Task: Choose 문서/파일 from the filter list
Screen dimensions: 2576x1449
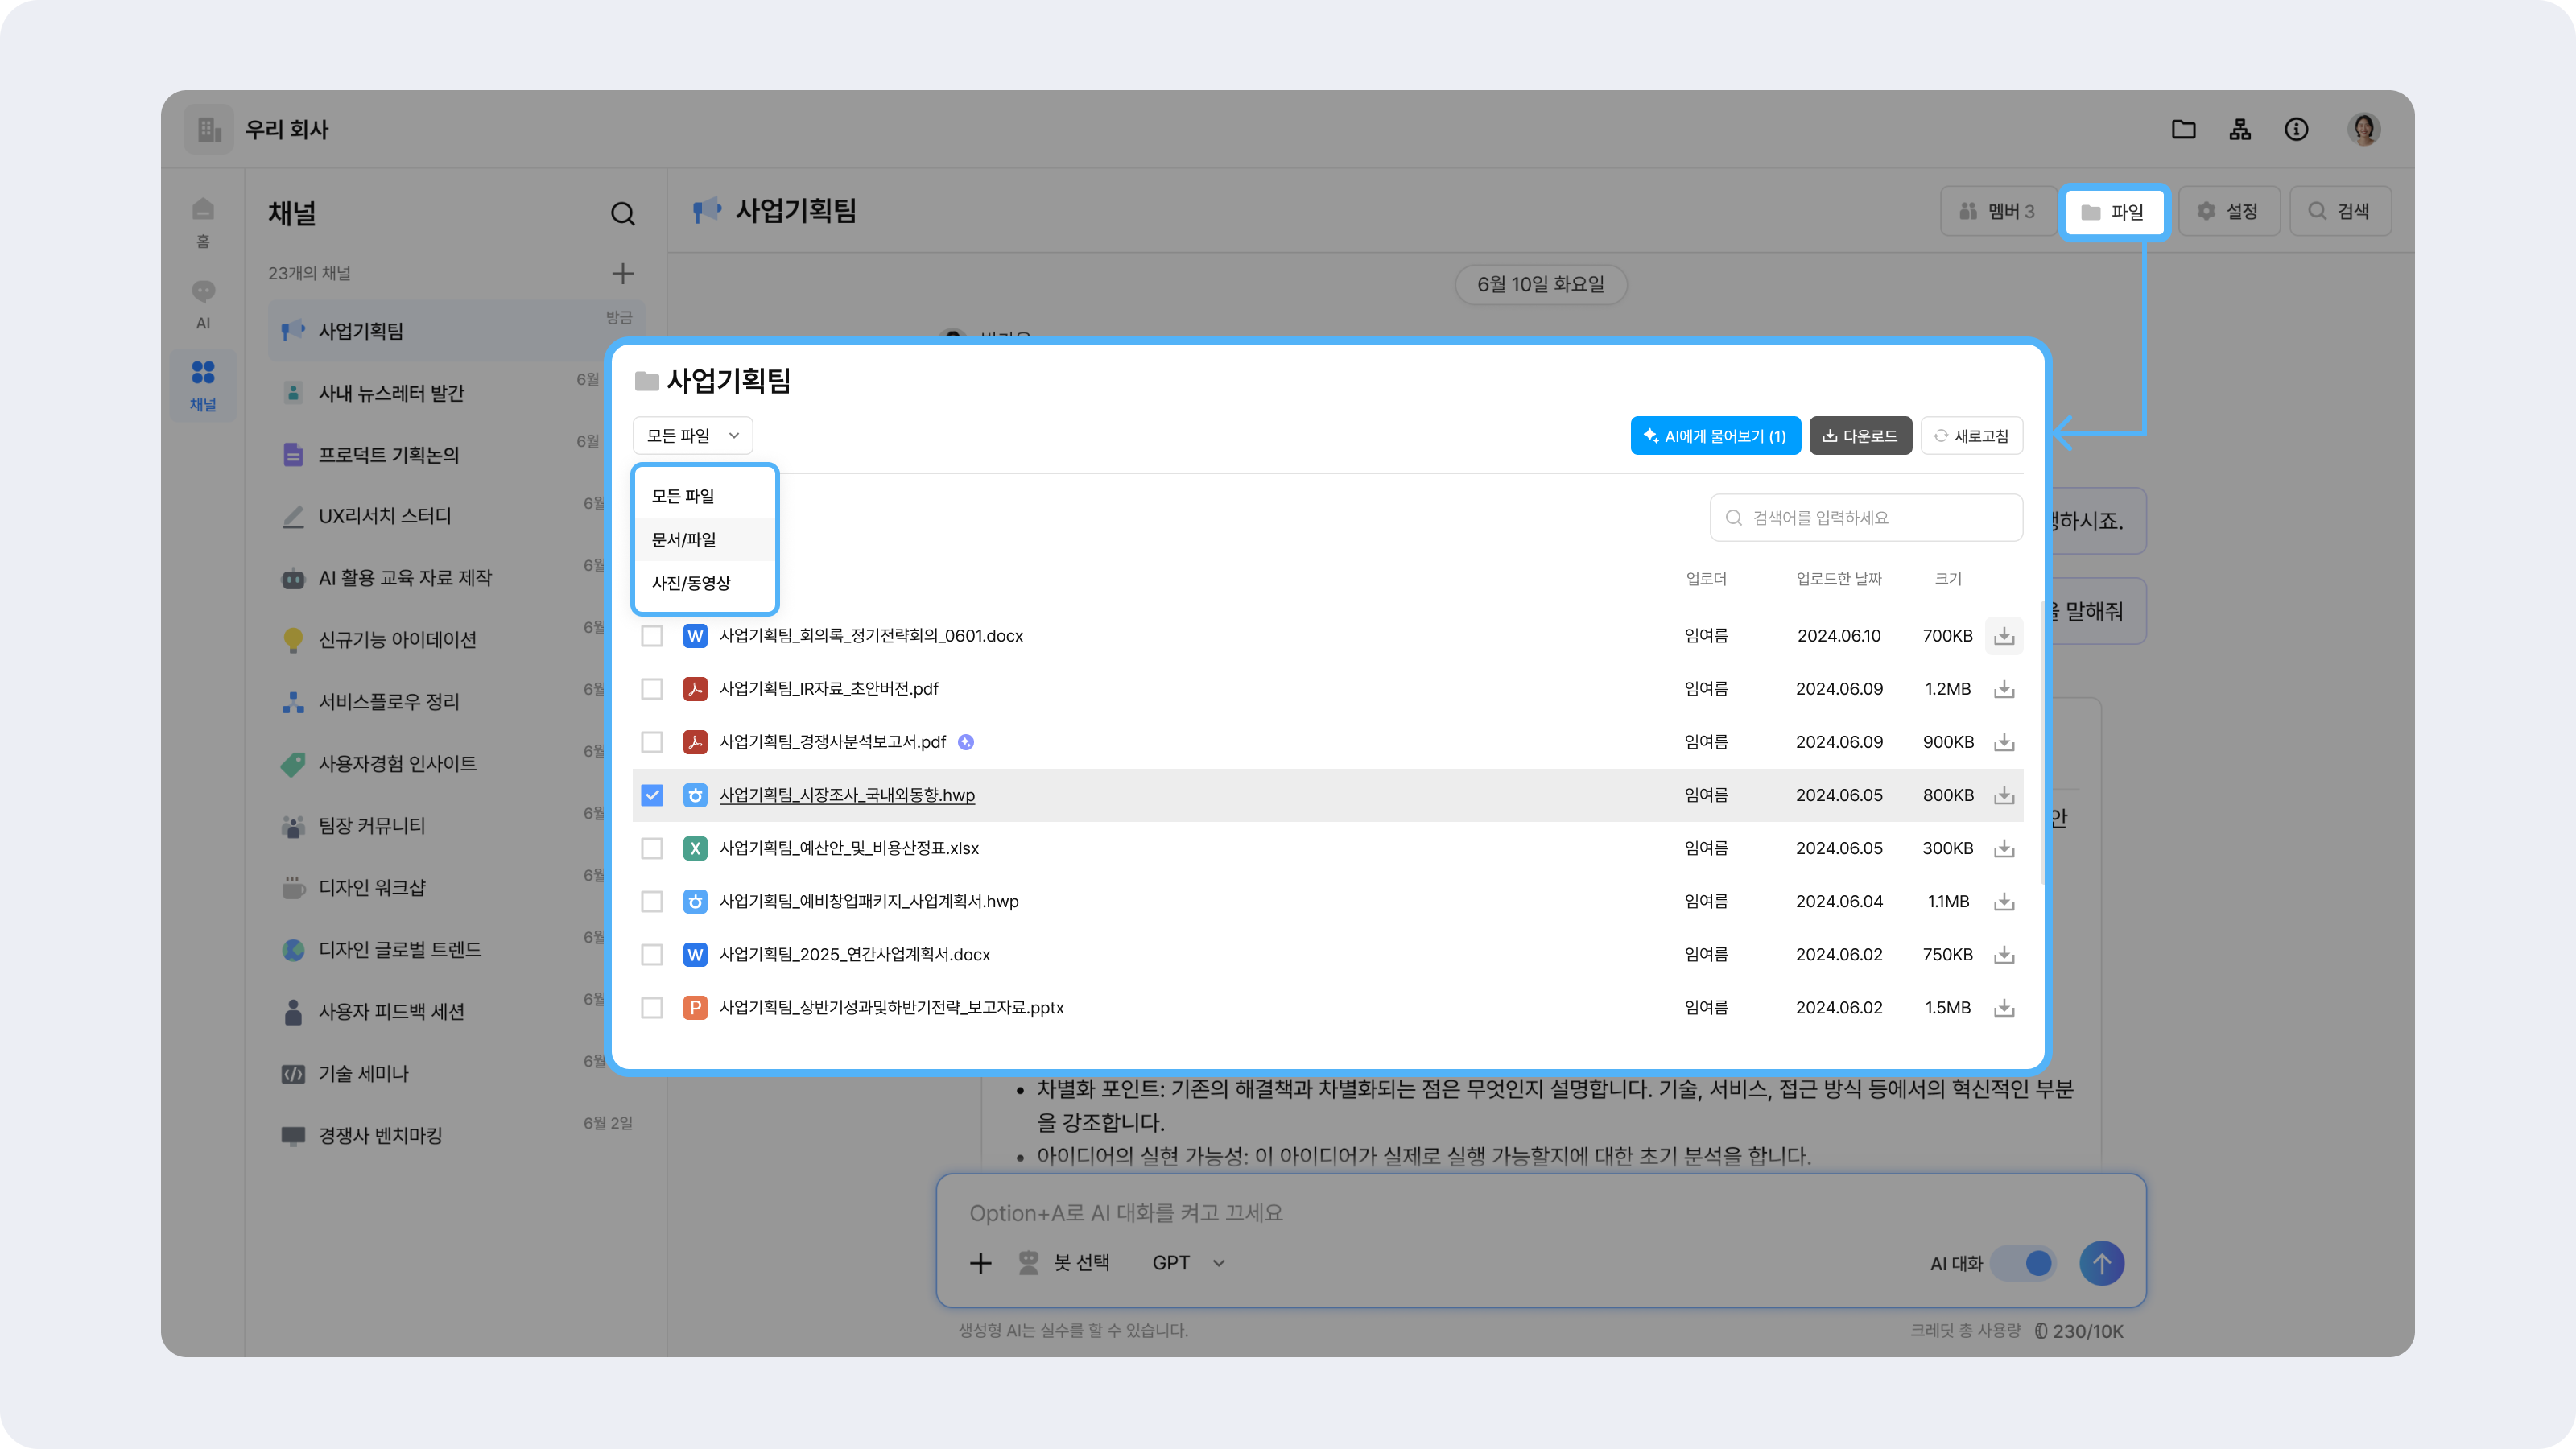Action: click(704, 539)
